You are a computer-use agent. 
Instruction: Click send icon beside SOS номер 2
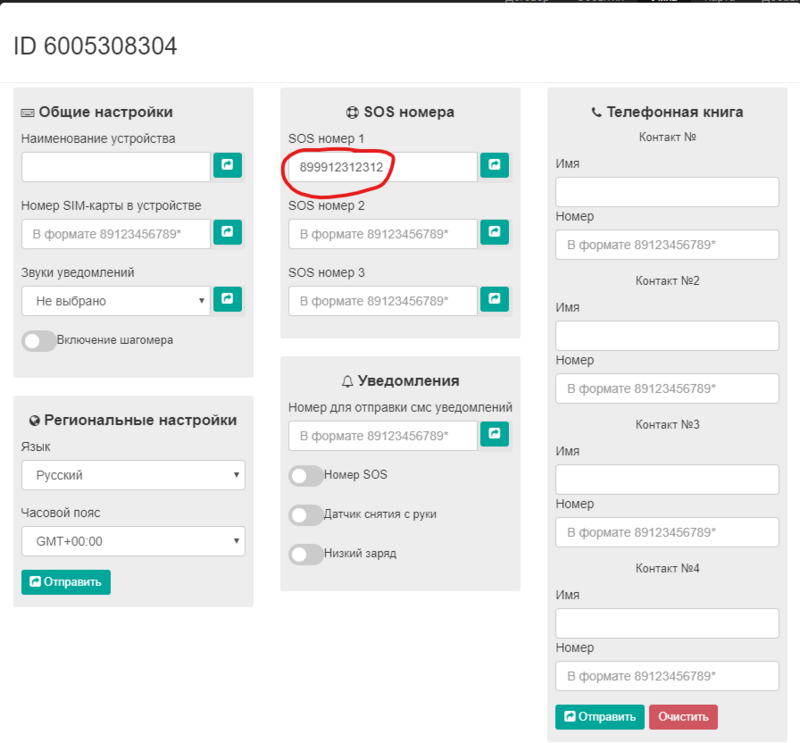(x=494, y=232)
